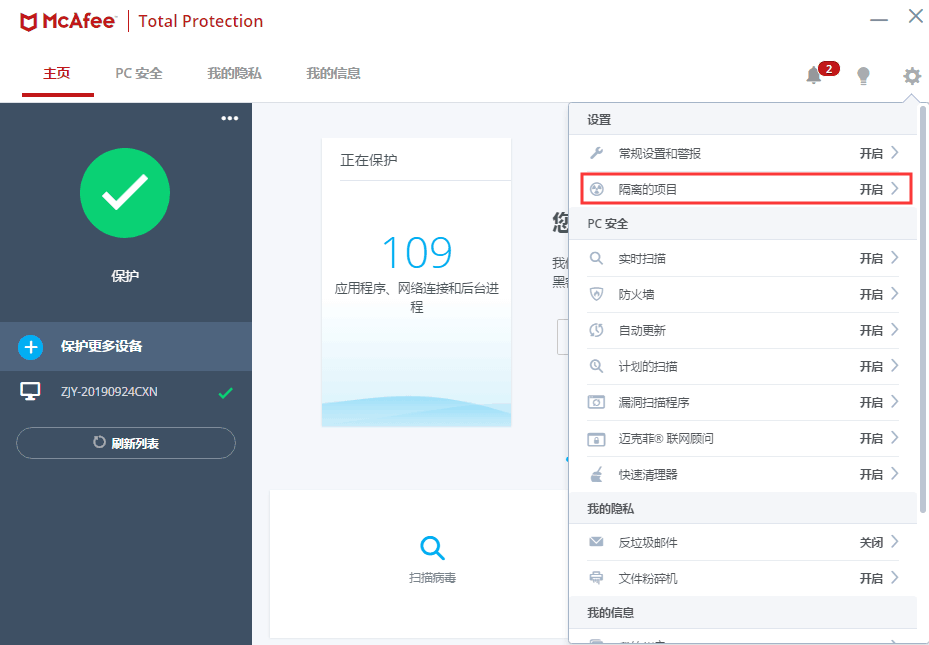Click the computer monitor icon for ZJY-20190924CXN
This screenshot has height=645, width=929.
pos(30,392)
